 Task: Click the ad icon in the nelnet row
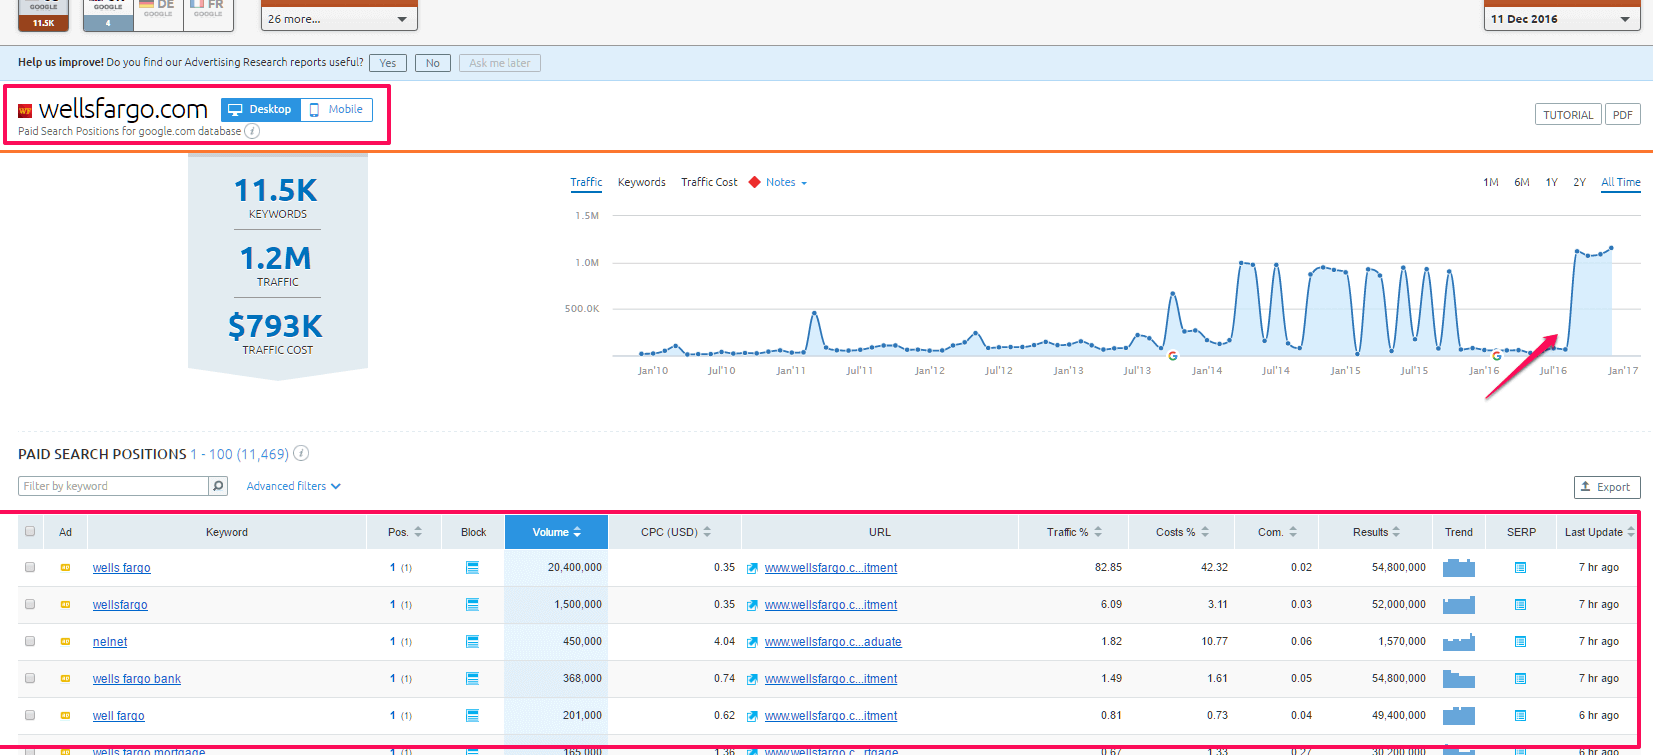pos(66,642)
